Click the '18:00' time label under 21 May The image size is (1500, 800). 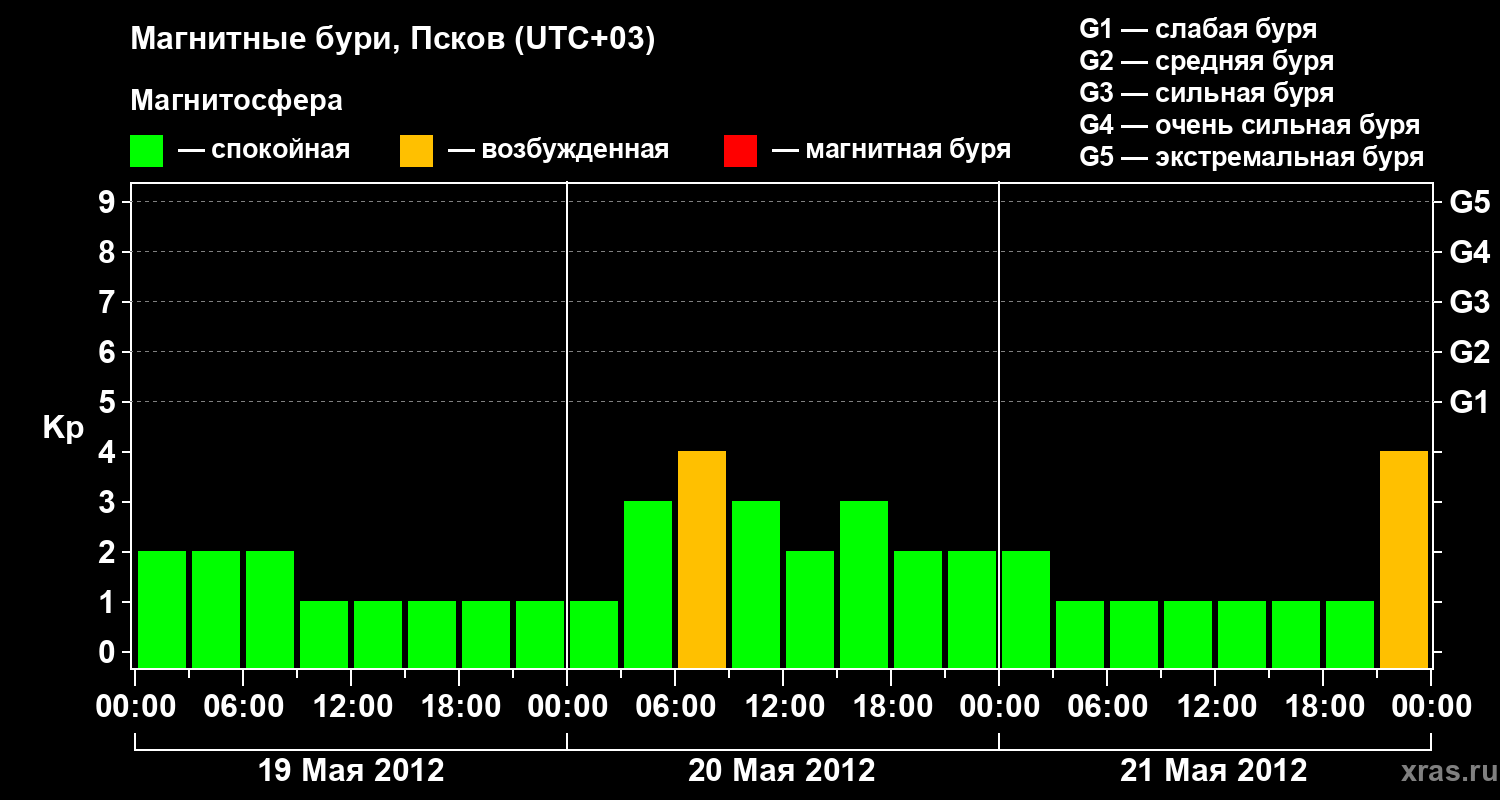(x=1324, y=707)
